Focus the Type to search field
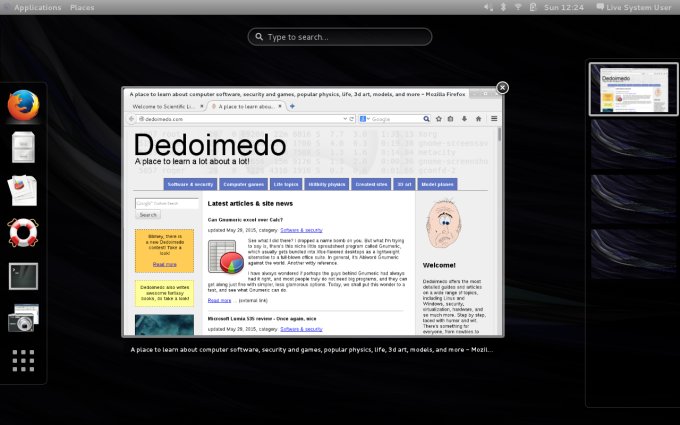The height and width of the screenshot is (425, 680). click(x=340, y=37)
